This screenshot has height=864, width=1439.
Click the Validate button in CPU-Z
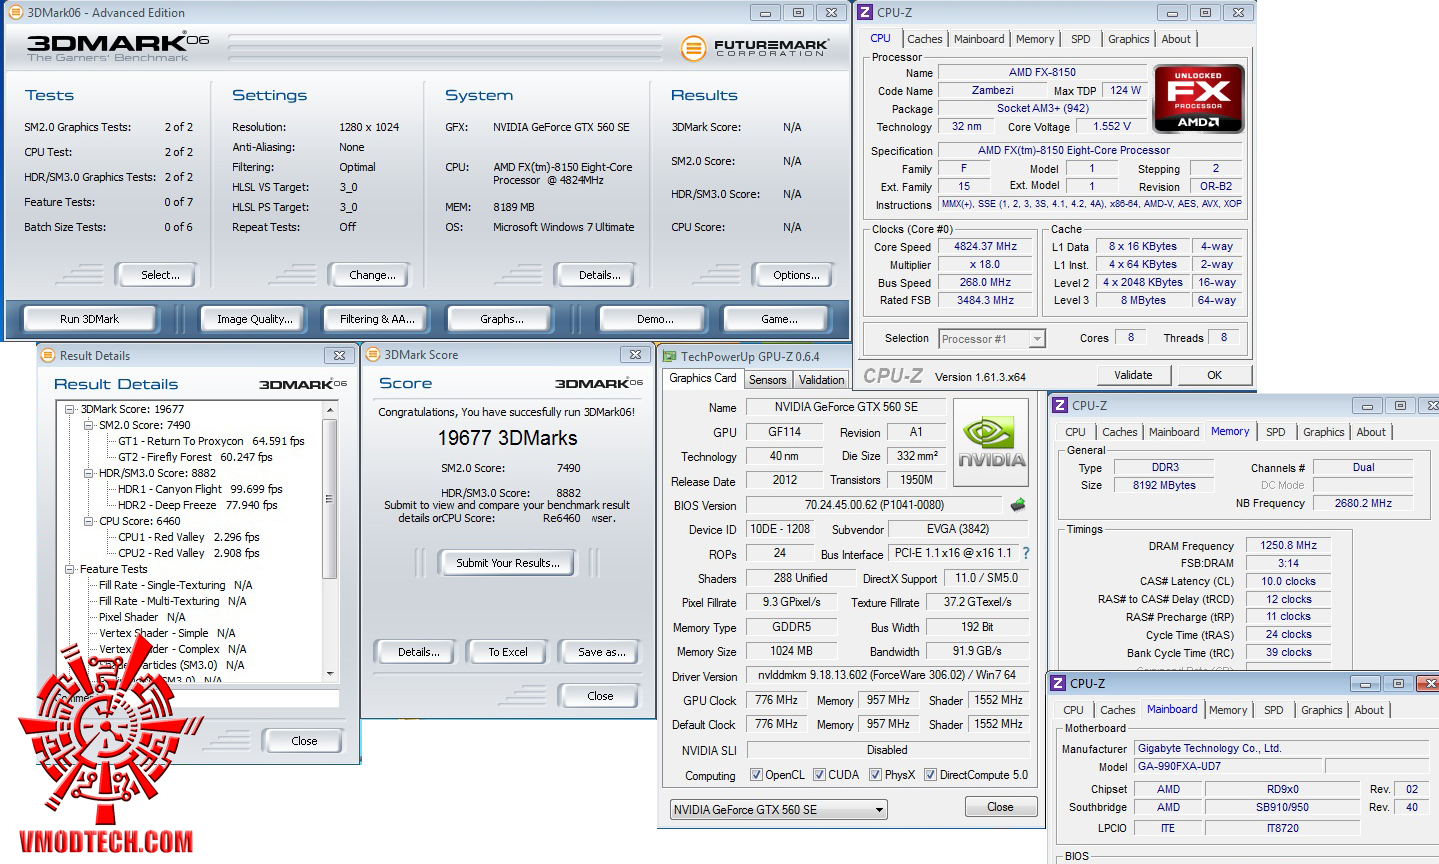tap(1132, 375)
